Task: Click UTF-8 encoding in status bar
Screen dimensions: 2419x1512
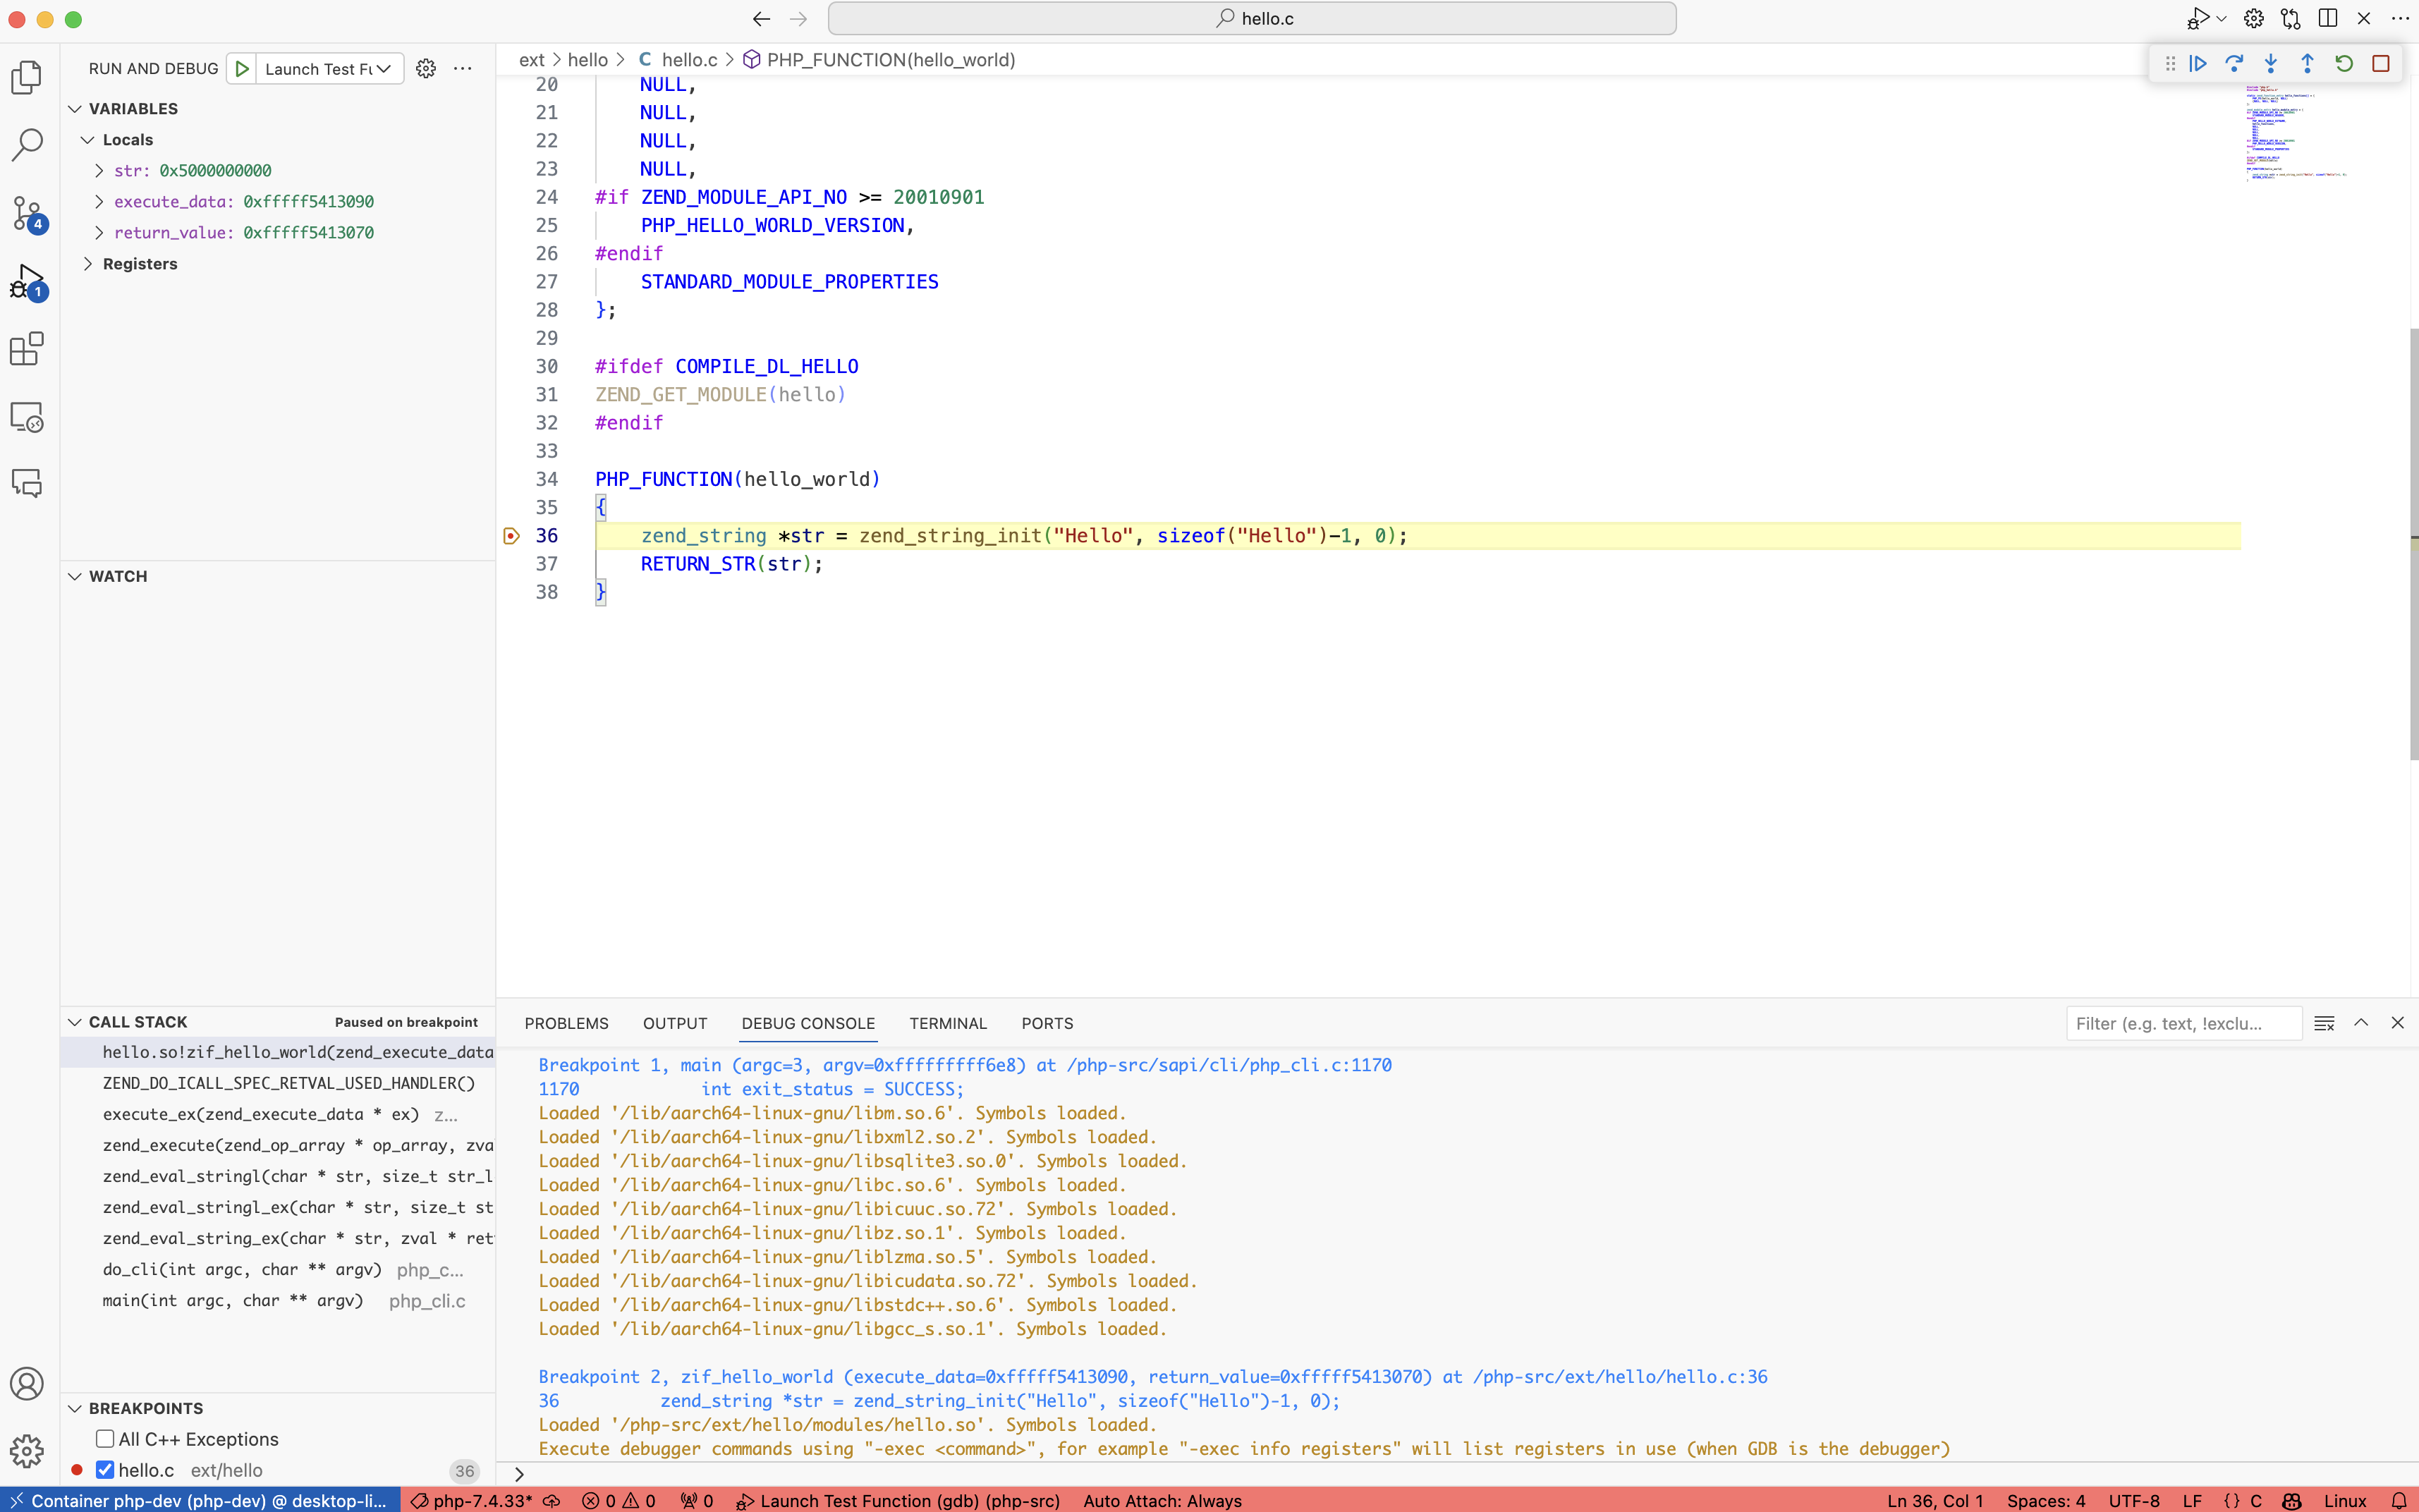Action: click(x=2134, y=1500)
